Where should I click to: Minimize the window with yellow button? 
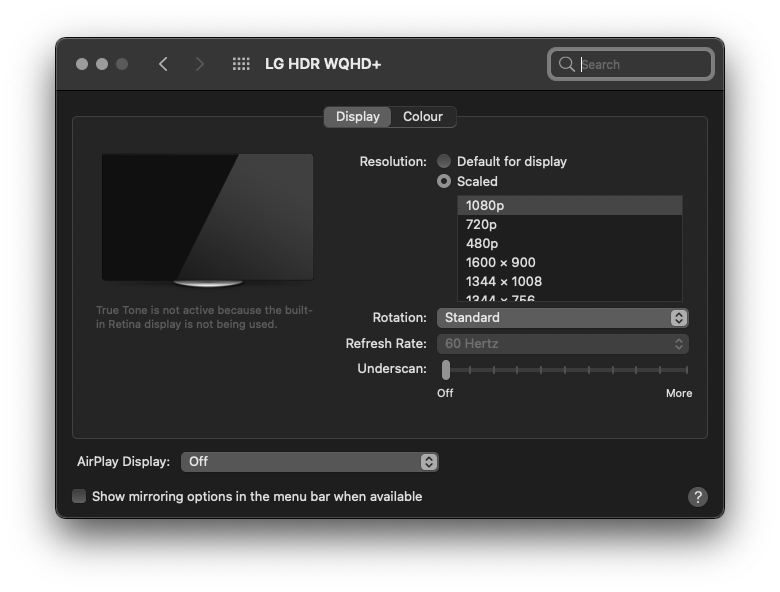[102, 64]
